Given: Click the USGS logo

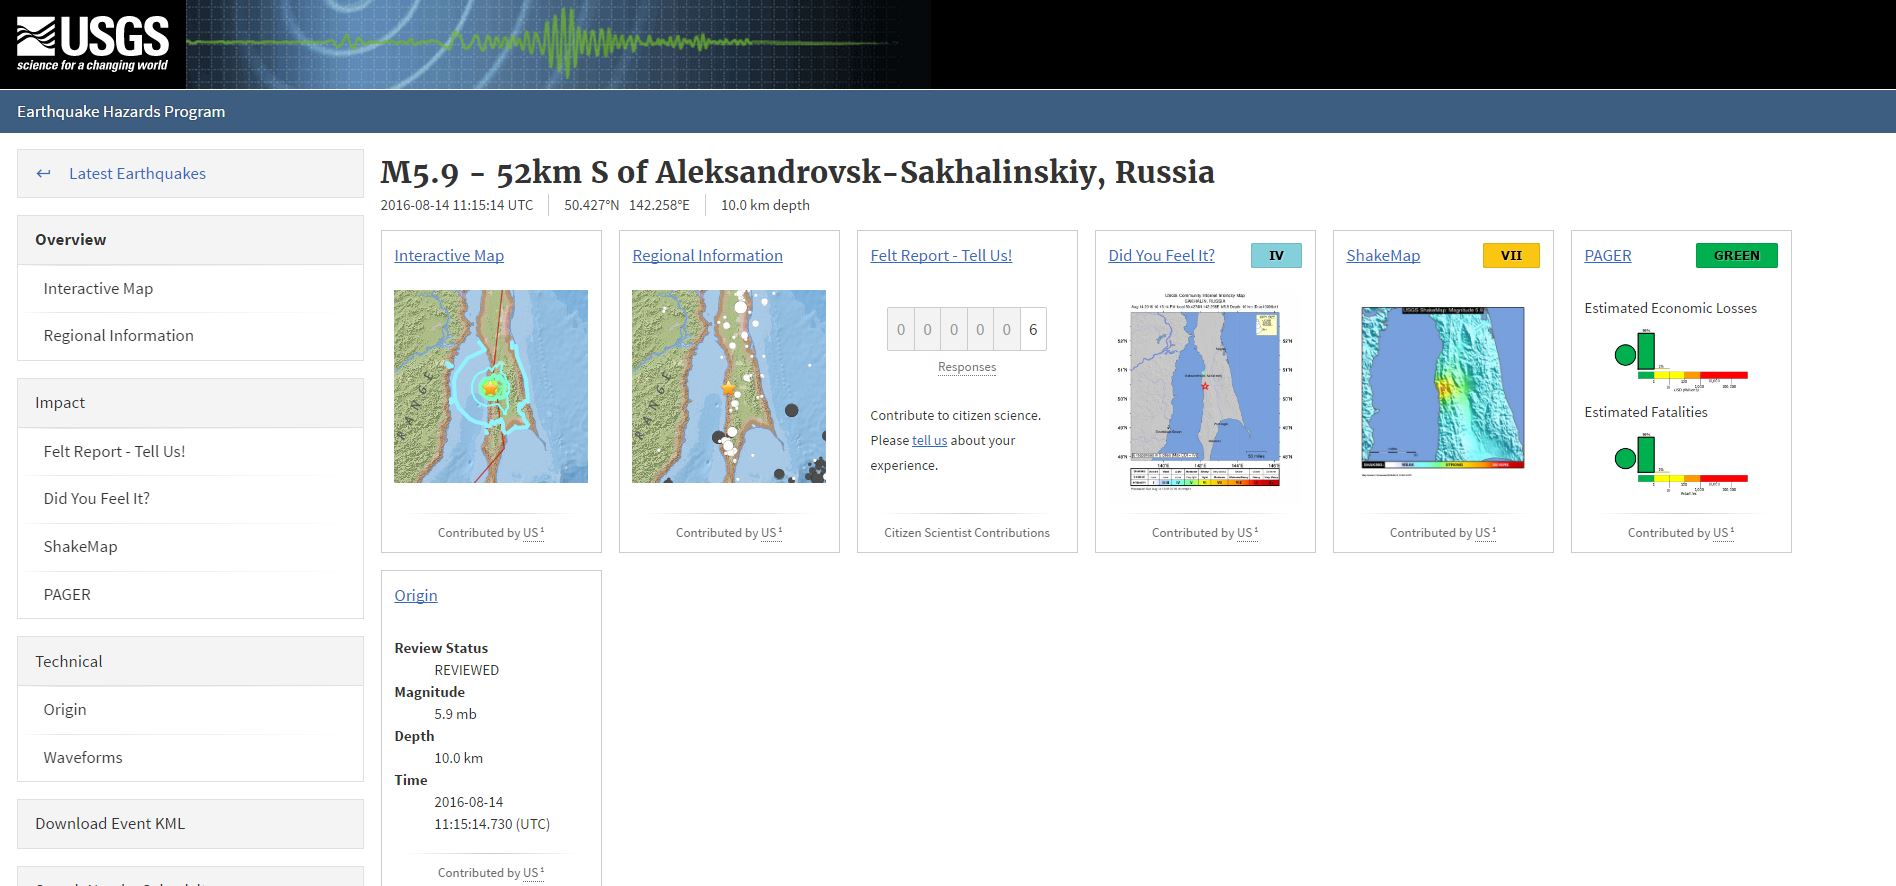Looking at the screenshot, I should [92, 45].
